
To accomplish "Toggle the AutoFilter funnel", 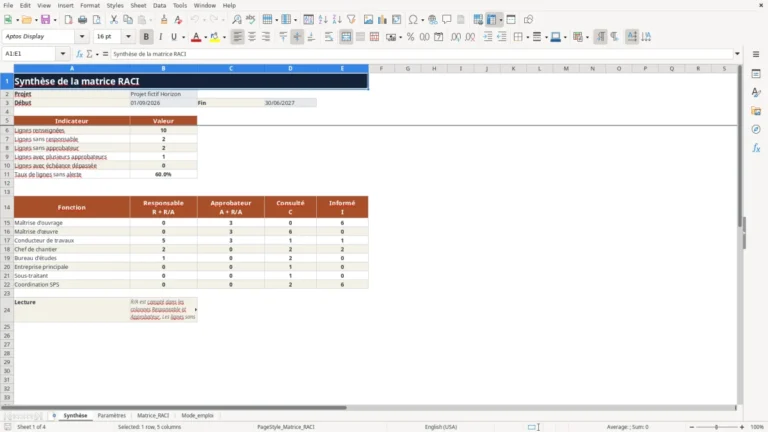I will coord(351,20).
